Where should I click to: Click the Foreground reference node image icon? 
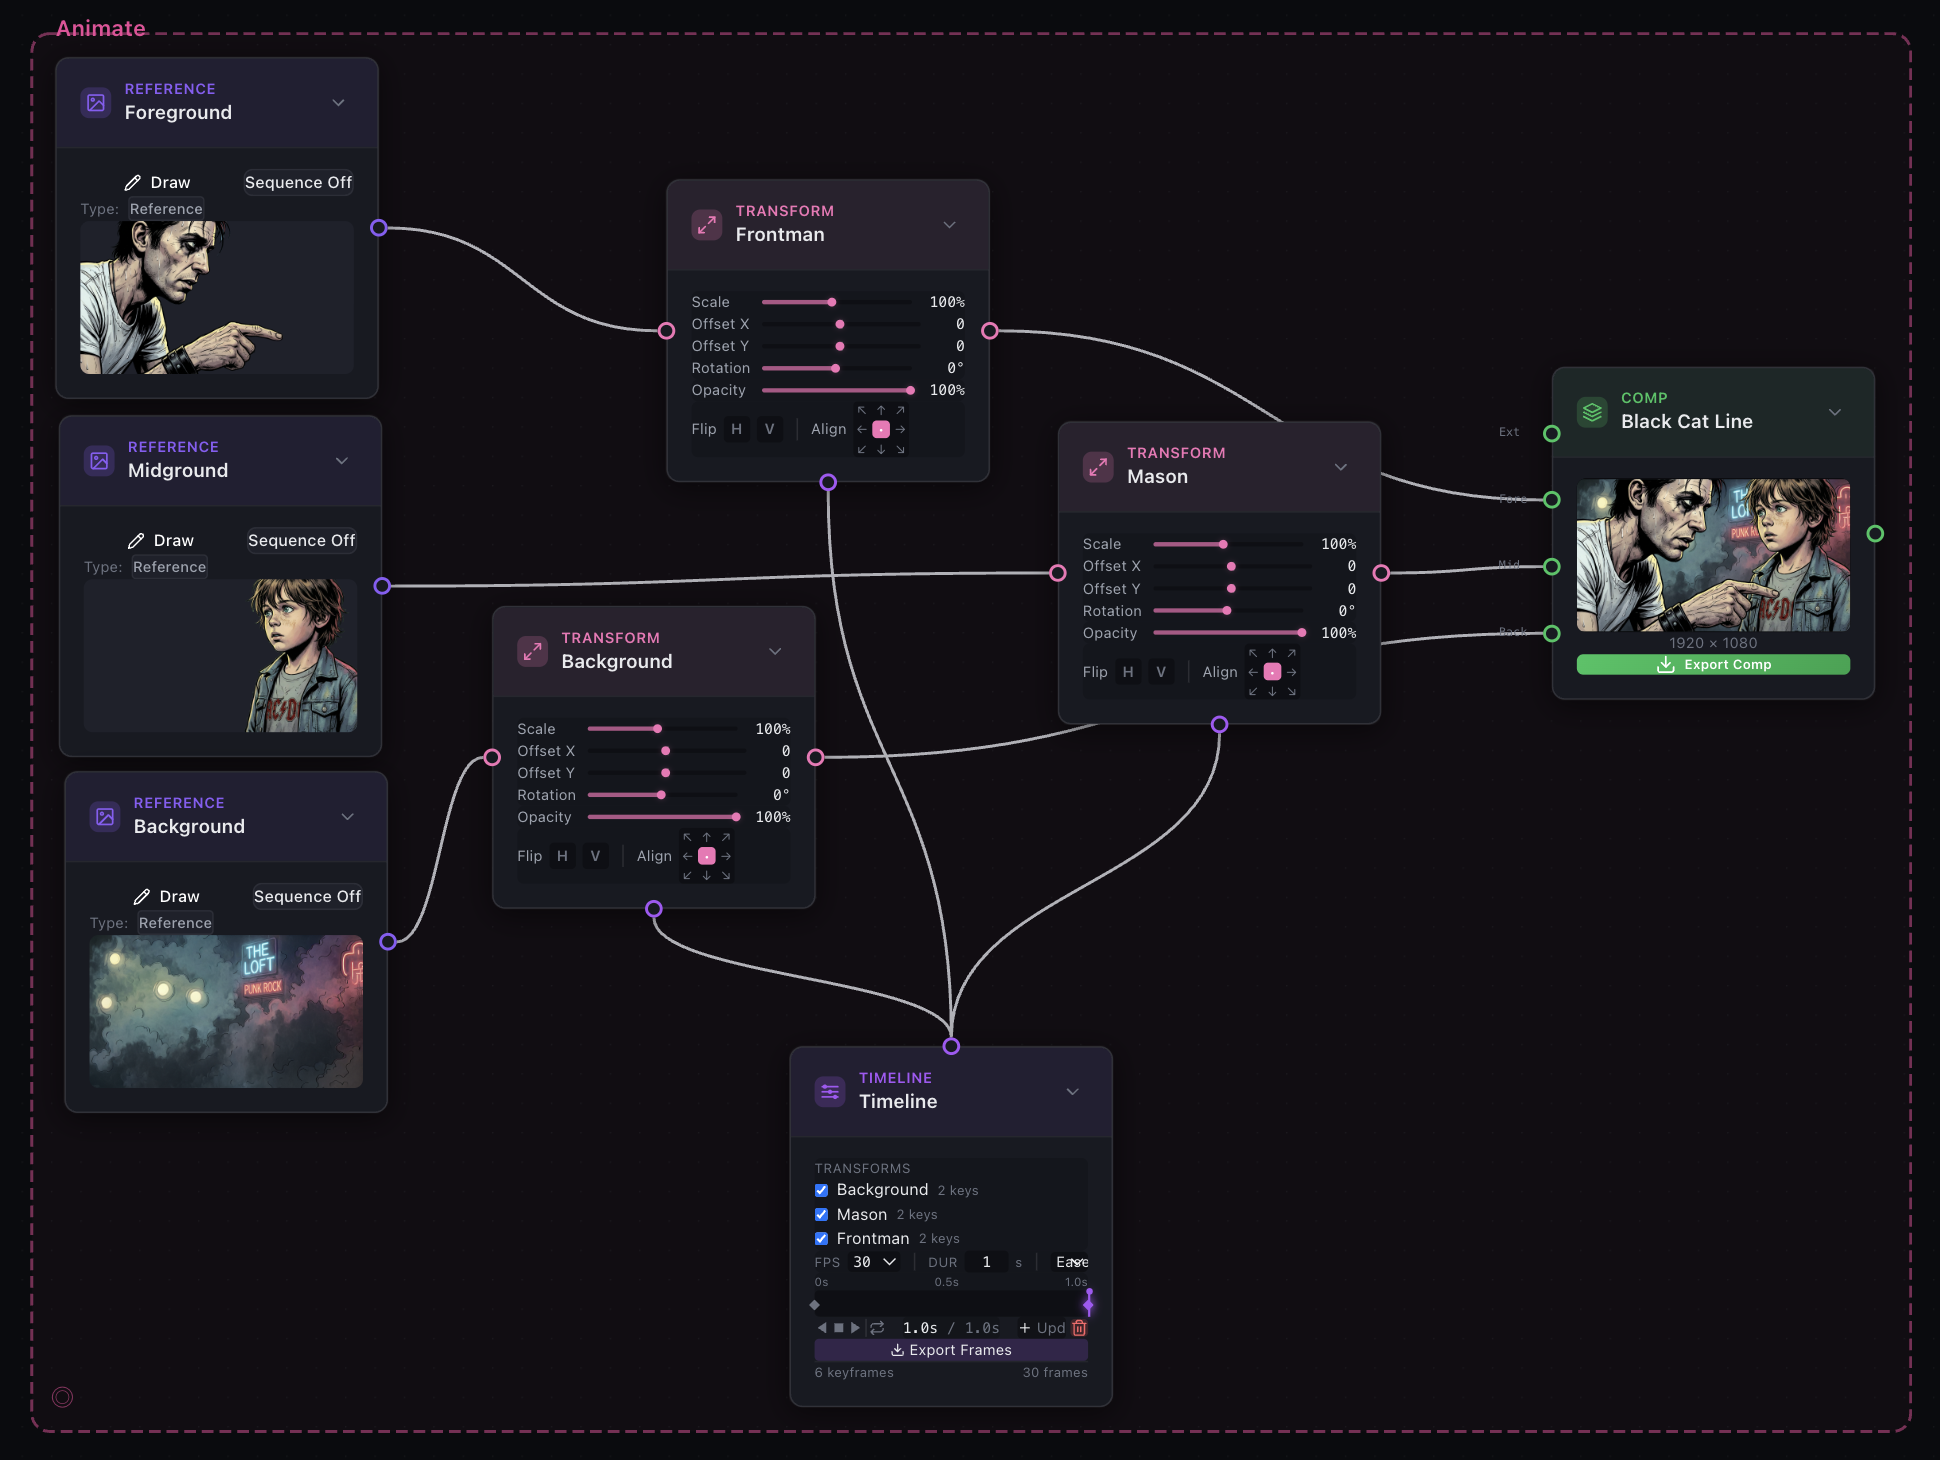pyautogui.click(x=96, y=102)
